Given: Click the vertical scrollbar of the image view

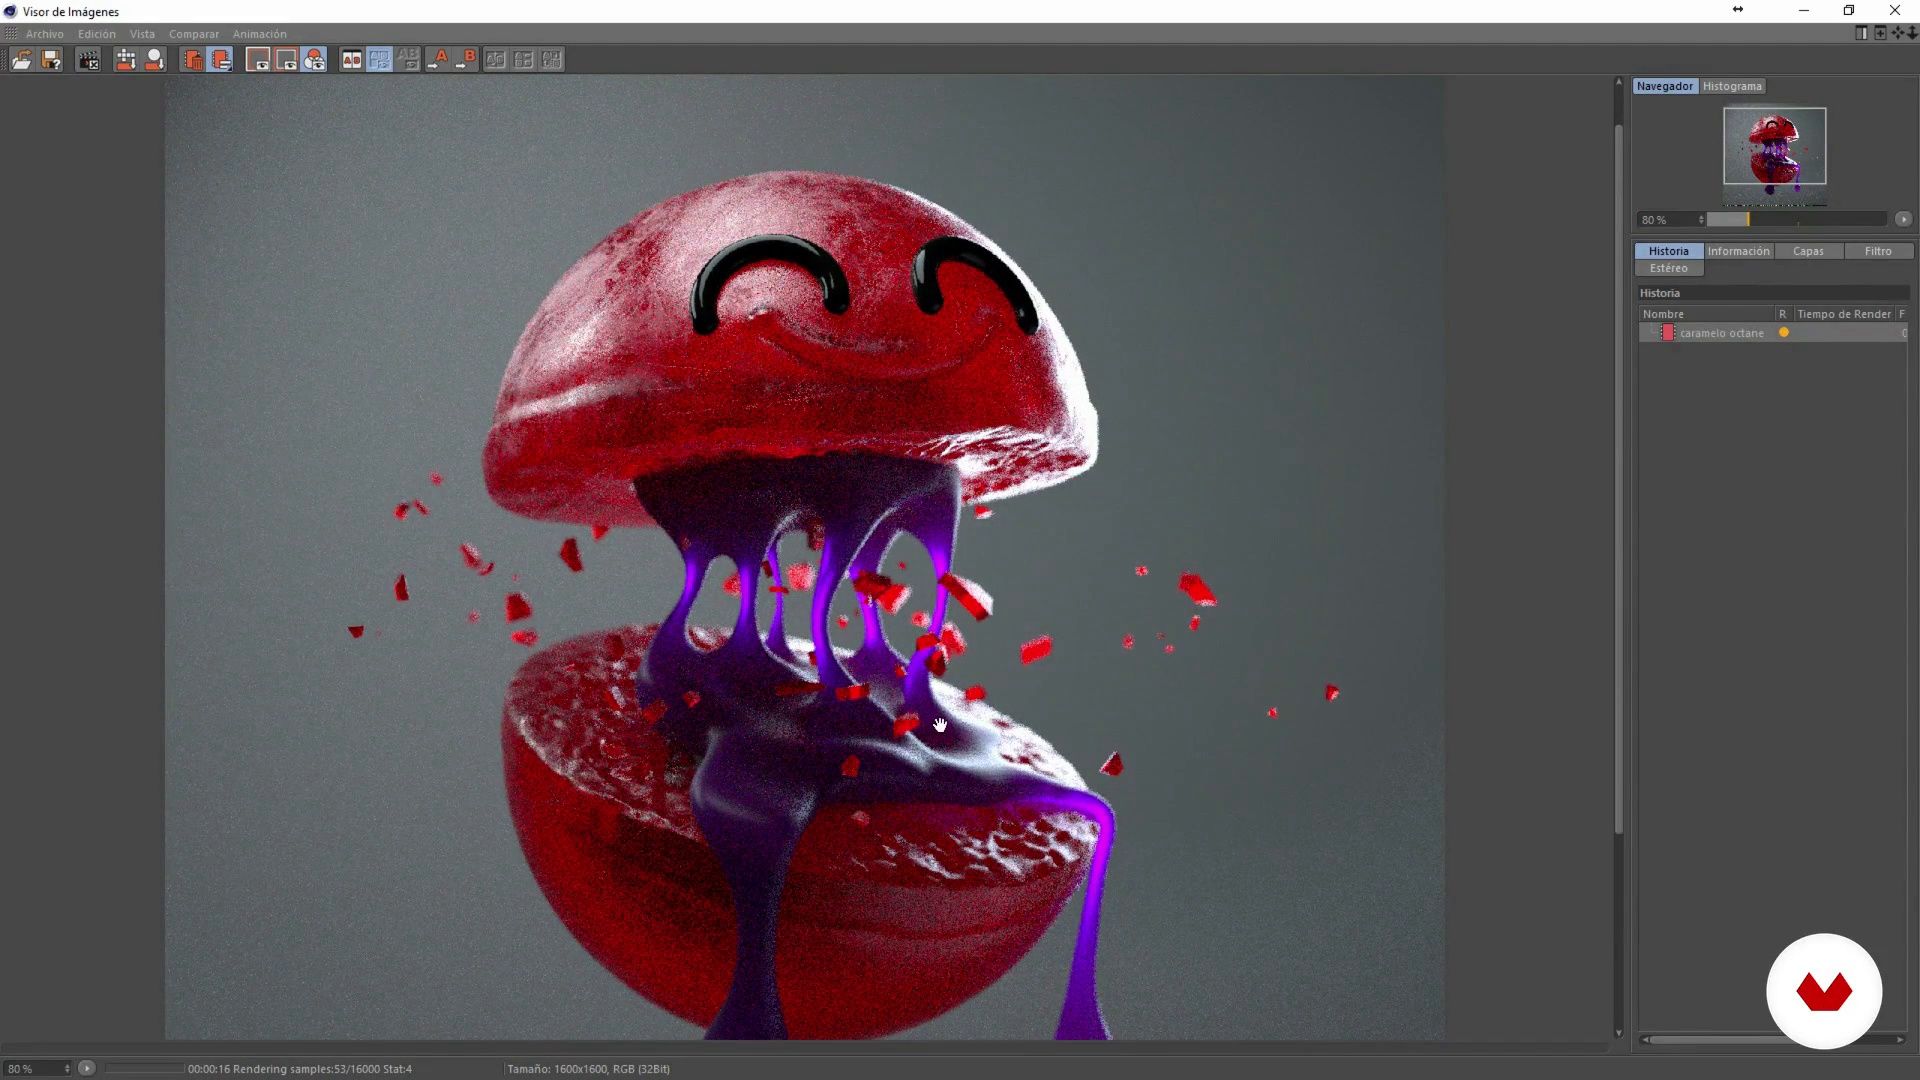Looking at the screenshot, I should [x=1619, y=480].
